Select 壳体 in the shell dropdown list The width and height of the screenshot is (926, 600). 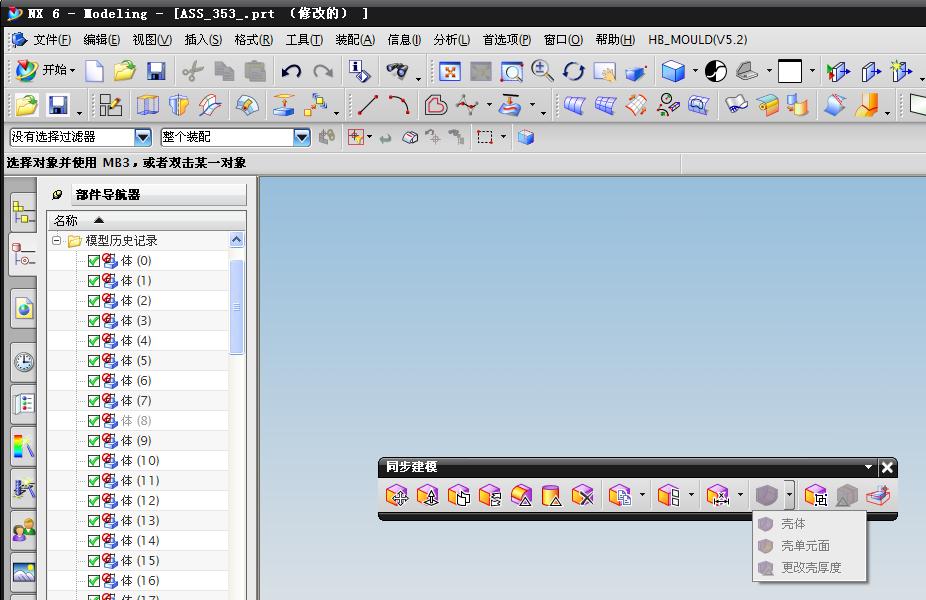(810, 524)
